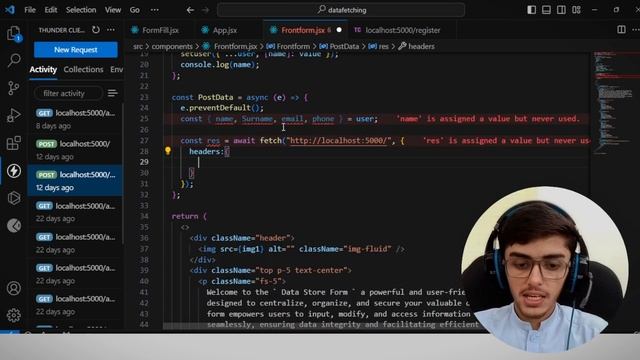Select the Activity tab in Thunder Client

click(43, 69)
